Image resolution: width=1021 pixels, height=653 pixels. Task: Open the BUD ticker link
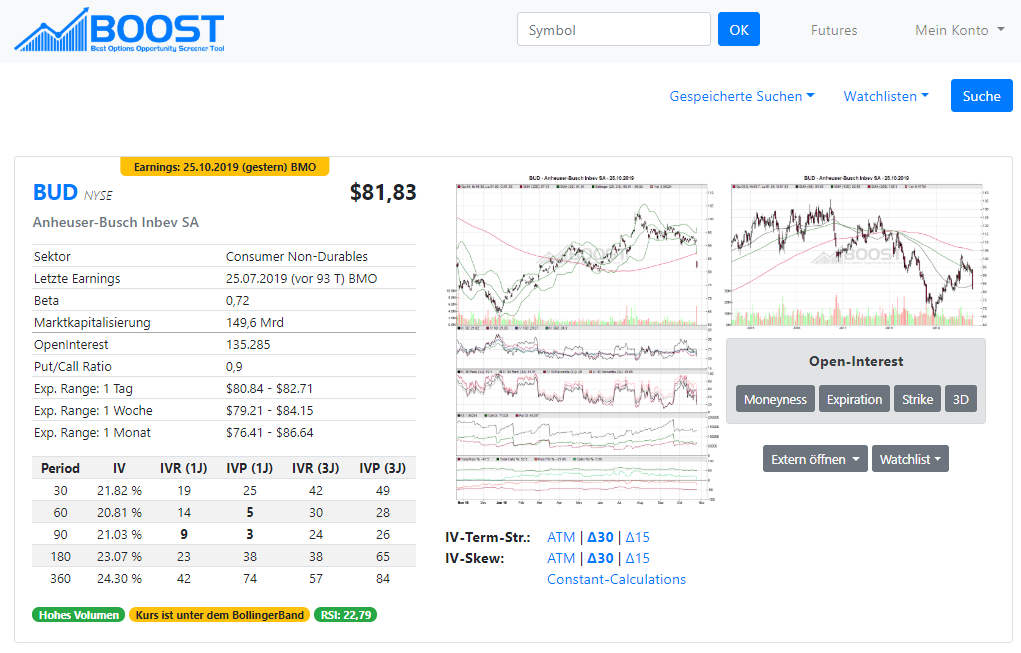pos(55,193)
